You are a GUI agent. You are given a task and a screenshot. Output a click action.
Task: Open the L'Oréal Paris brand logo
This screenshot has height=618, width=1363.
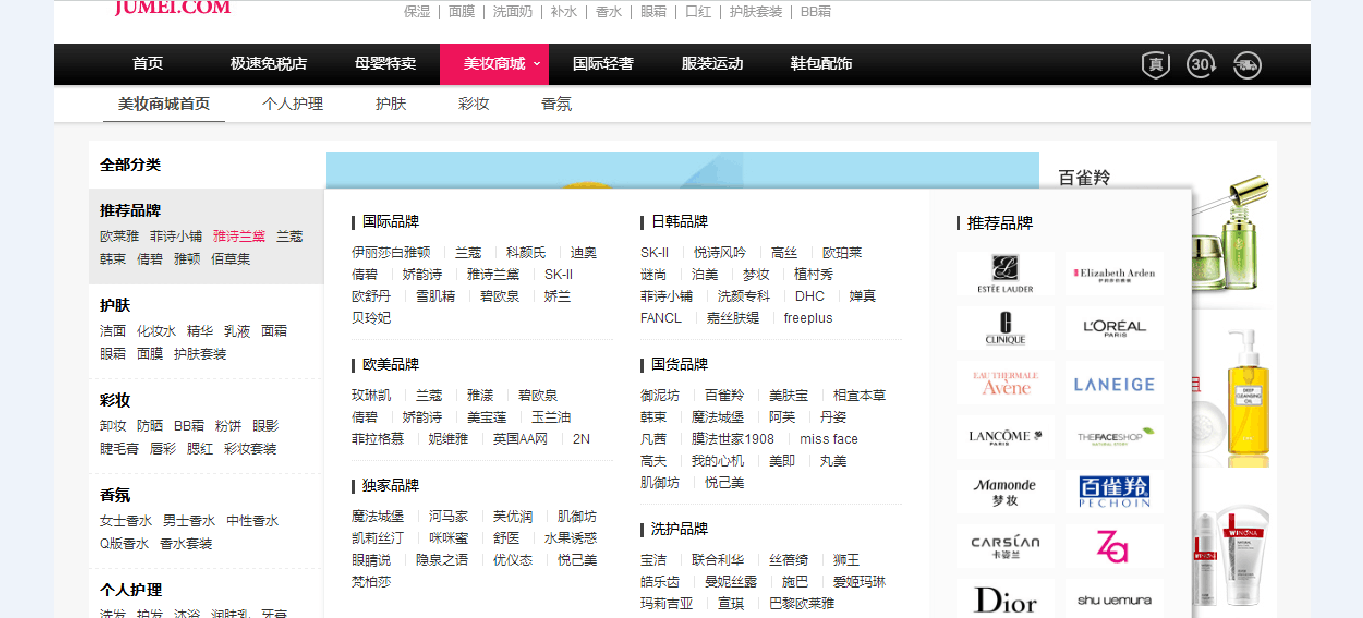tap(1114, 328)
